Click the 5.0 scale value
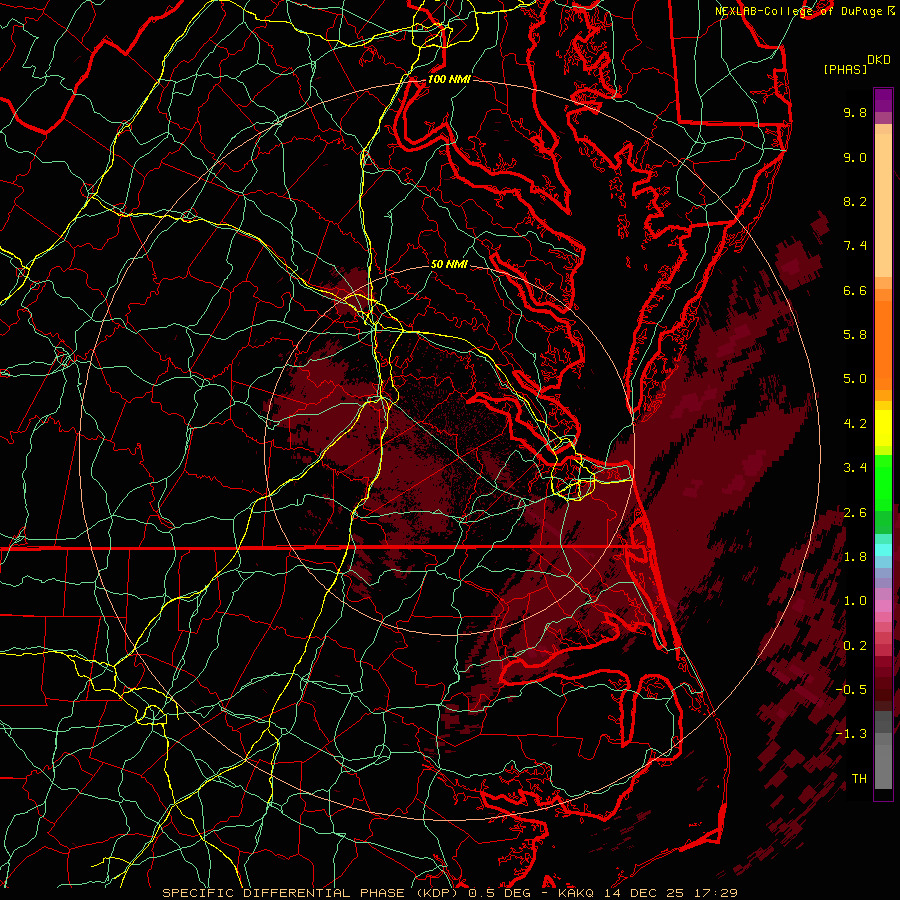The image size is (900, 900). pos(855,379)
